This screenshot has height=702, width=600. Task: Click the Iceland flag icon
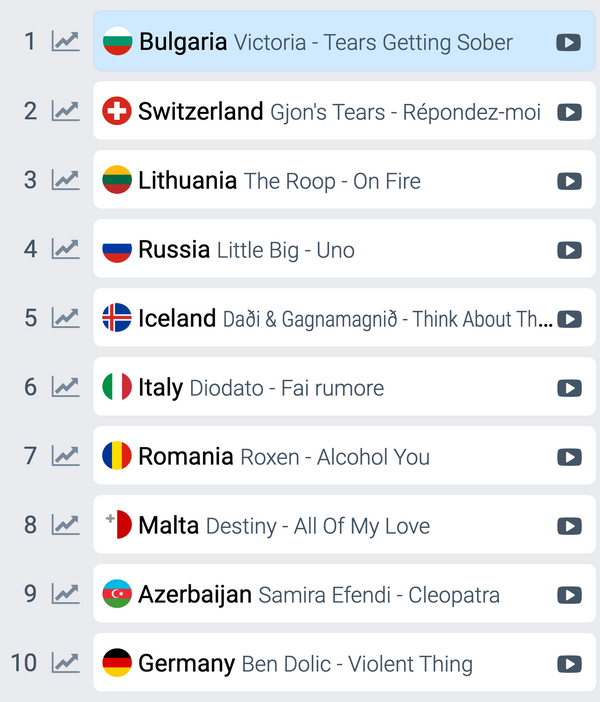pyautogui.click(x=117, y=317)
